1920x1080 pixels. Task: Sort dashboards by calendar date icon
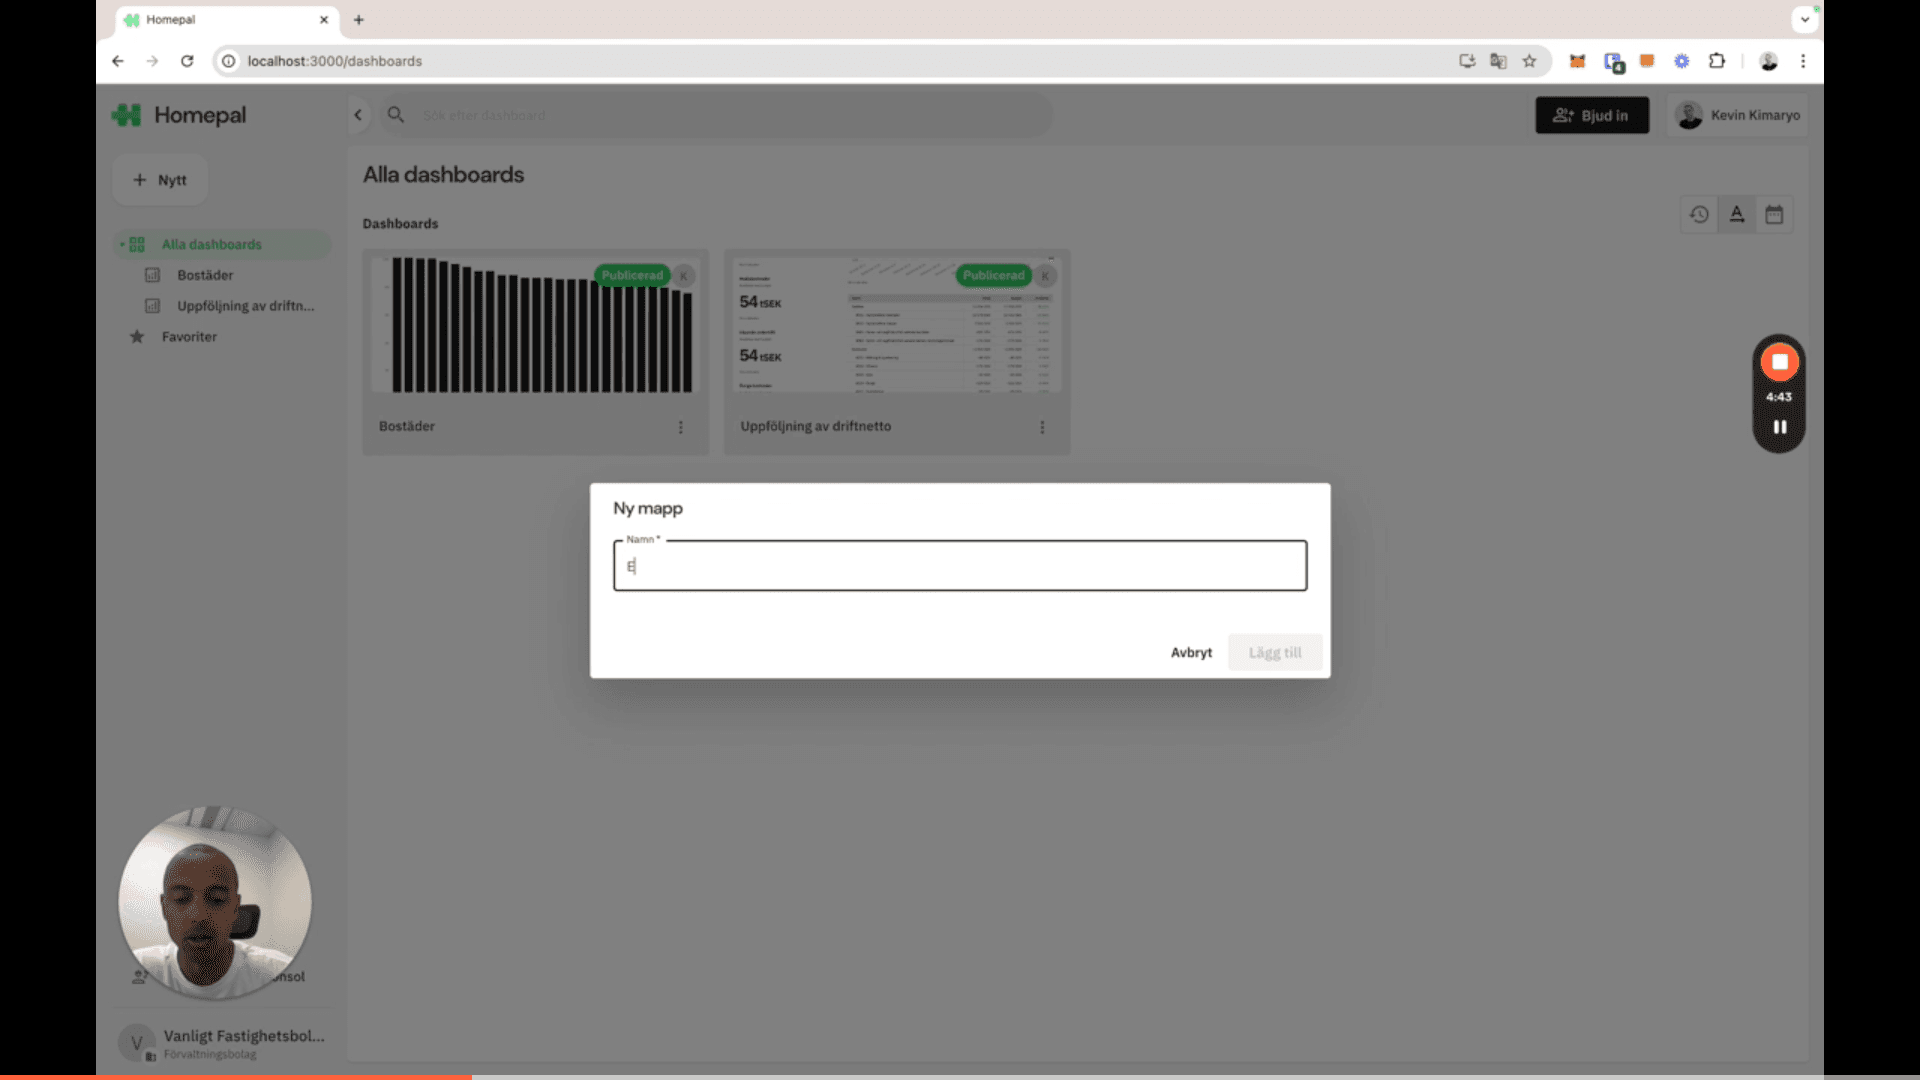pos(1774,214)
